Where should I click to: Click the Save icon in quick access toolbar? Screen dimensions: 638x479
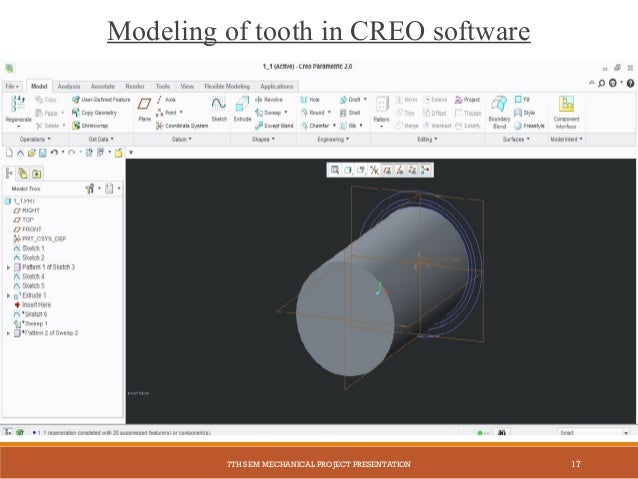click(43, 153)
